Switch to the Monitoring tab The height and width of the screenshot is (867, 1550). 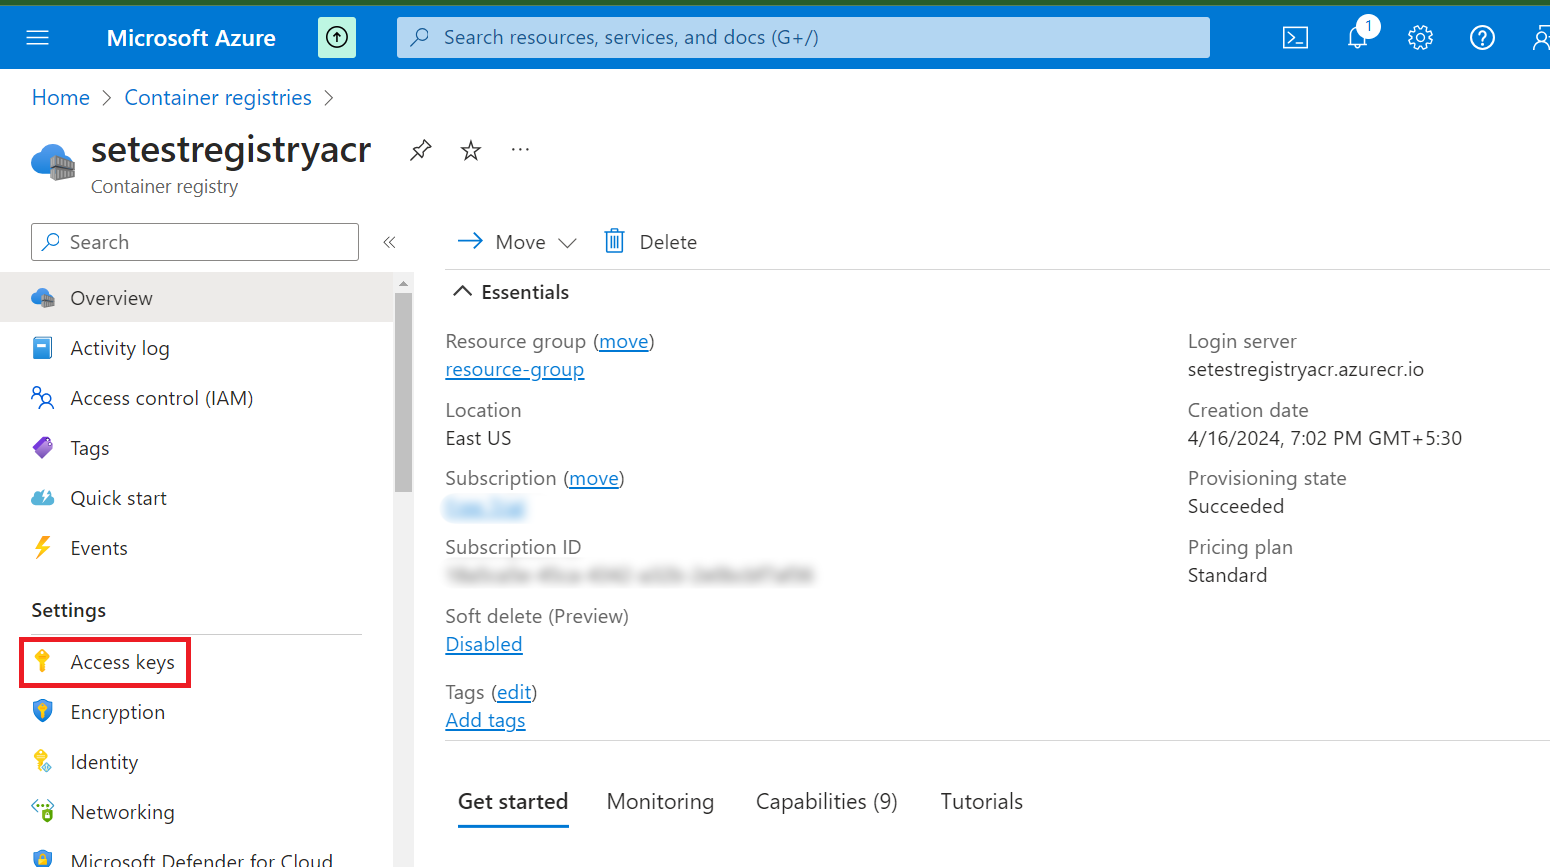660,802
